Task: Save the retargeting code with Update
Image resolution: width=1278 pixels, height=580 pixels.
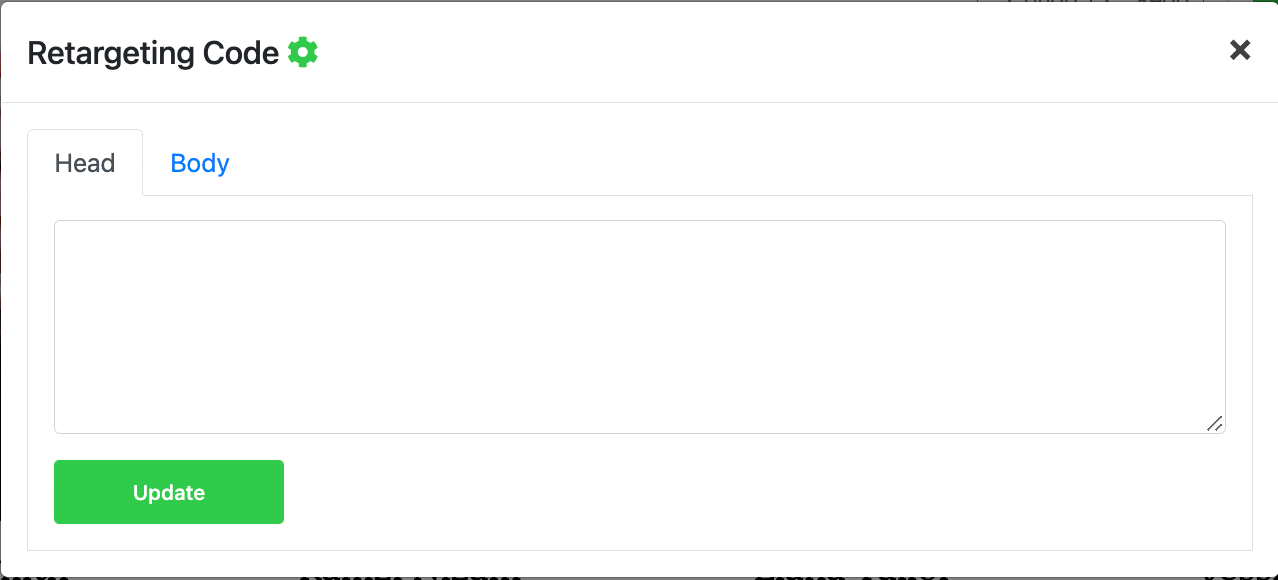Action: click(x=169, y=492)
